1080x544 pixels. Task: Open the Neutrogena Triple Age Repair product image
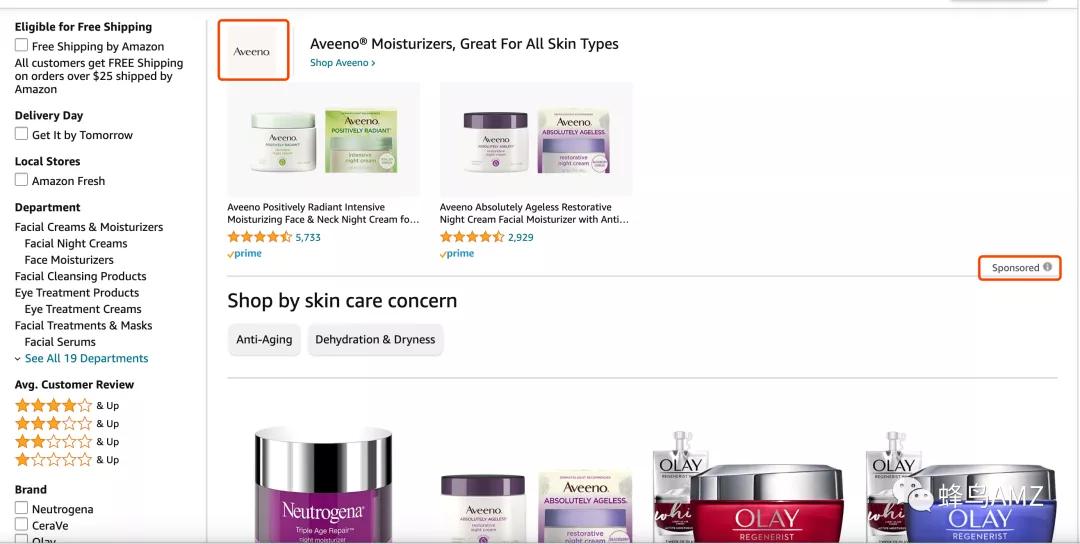click(x=323, y=484)
